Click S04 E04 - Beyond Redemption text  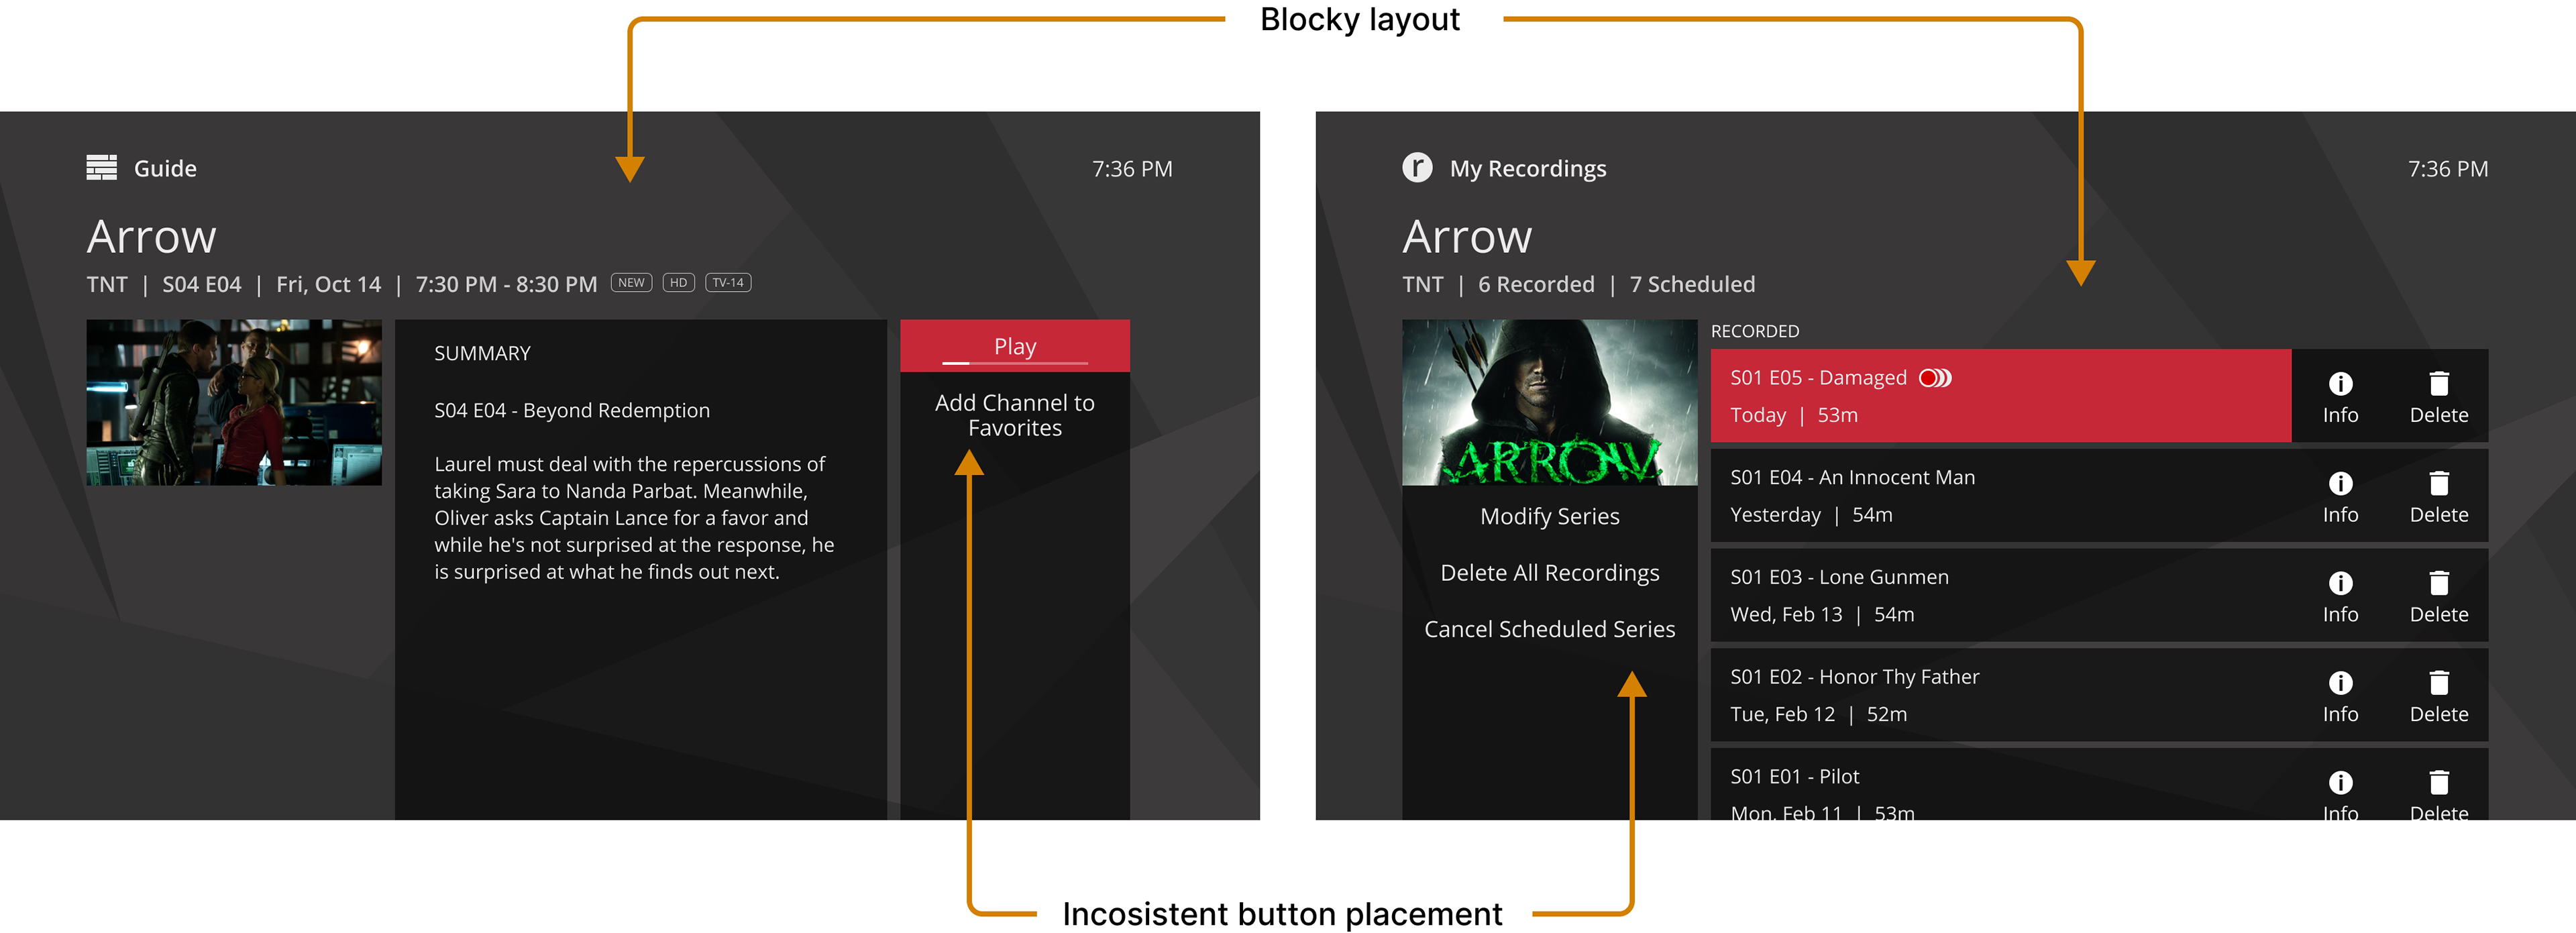pyautogui.click(x=572, y=410)
